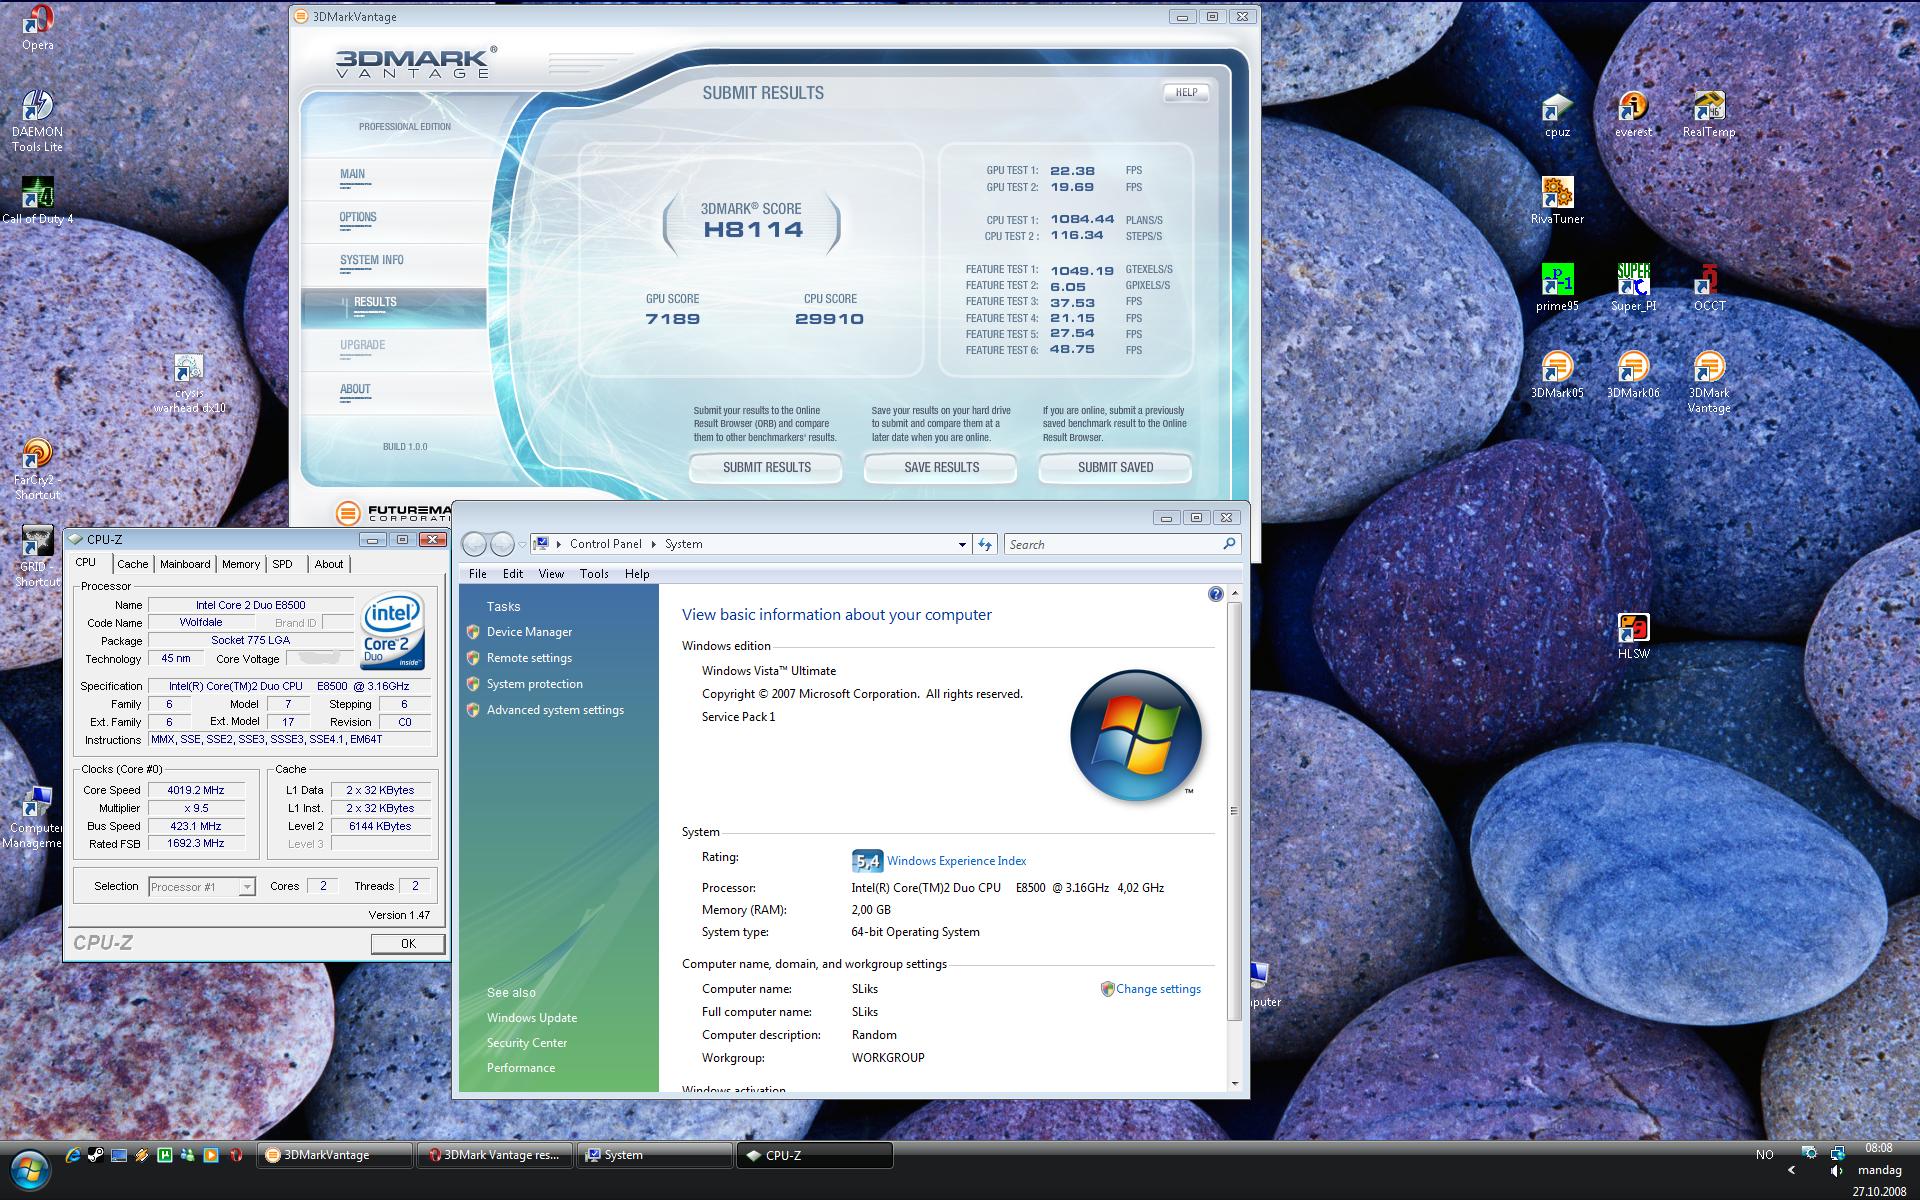This screenshot has width=1920, height=1200.
Task: Click the Search field in System window
Action: [1123, 544]
